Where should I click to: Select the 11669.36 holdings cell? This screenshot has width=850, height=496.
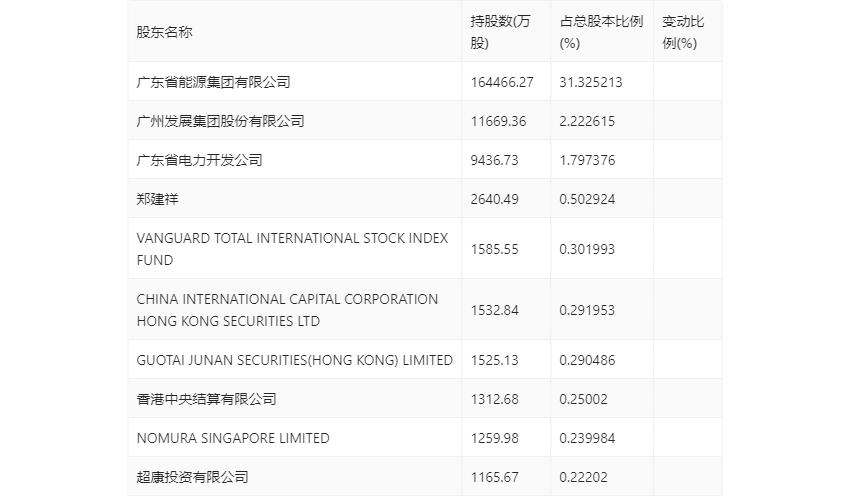coord(498,121)
